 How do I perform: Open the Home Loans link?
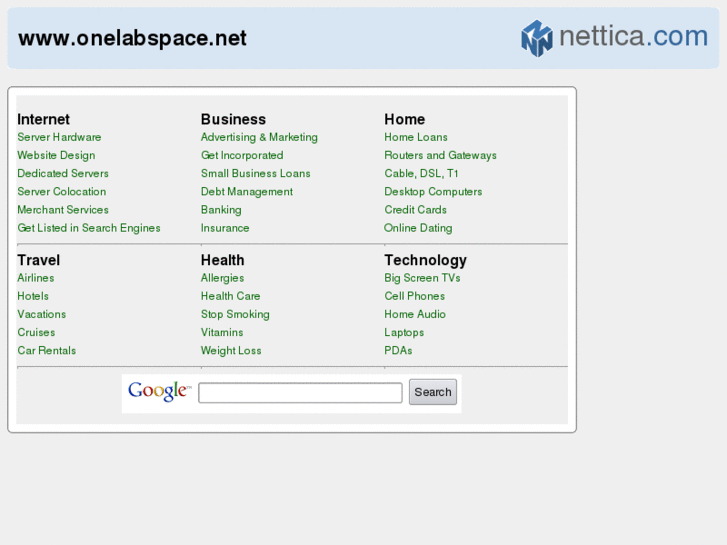[416, 137]
